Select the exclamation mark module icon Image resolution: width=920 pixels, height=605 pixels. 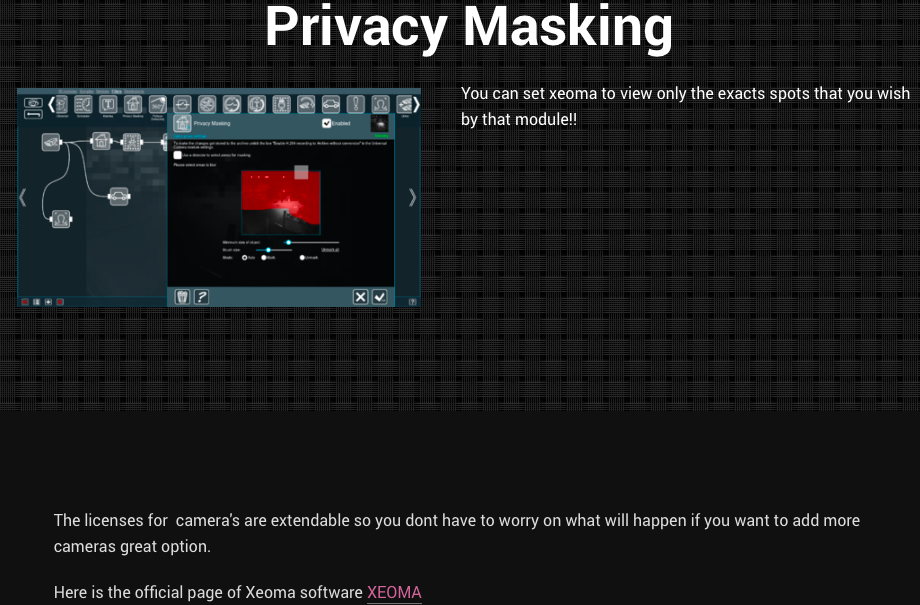[356, 104]
